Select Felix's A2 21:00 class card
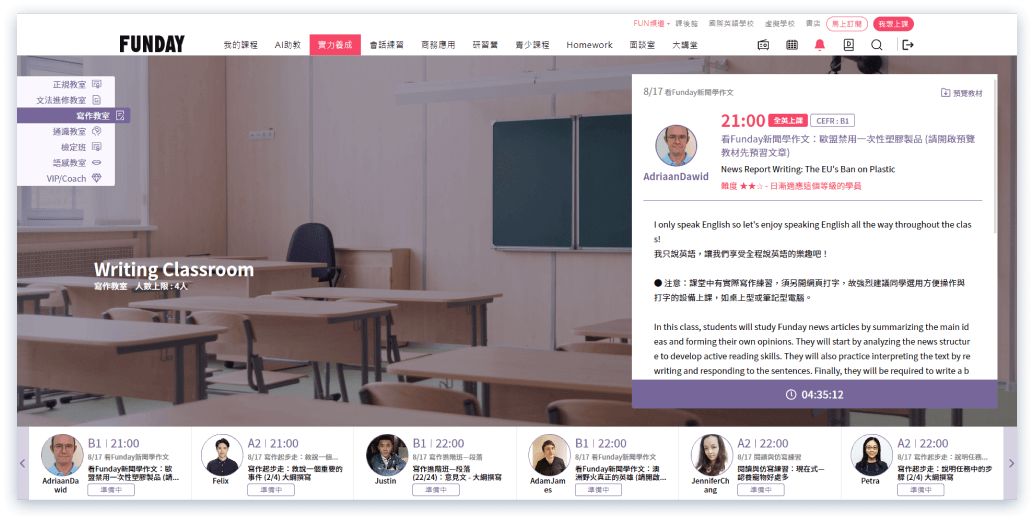 [x=272, y=462]
